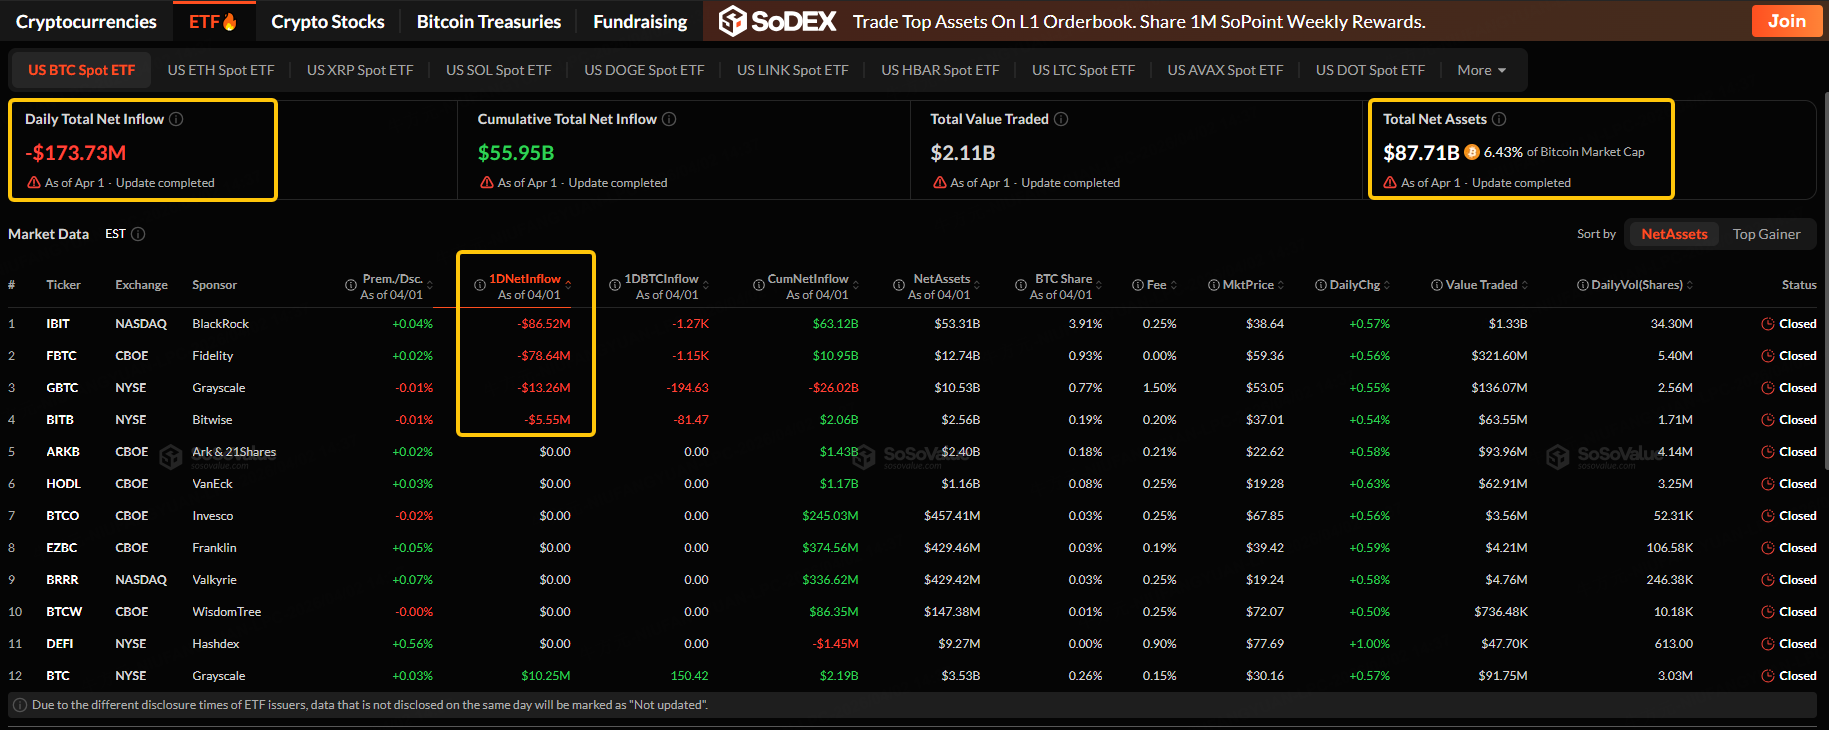1829x730 pixels.
Task: Open the Crypto Stocks tab
Action: [327, 21]
